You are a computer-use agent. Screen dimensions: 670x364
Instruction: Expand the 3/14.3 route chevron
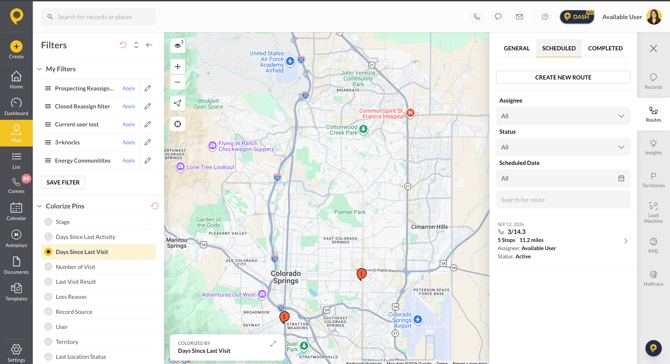(626, 241)
